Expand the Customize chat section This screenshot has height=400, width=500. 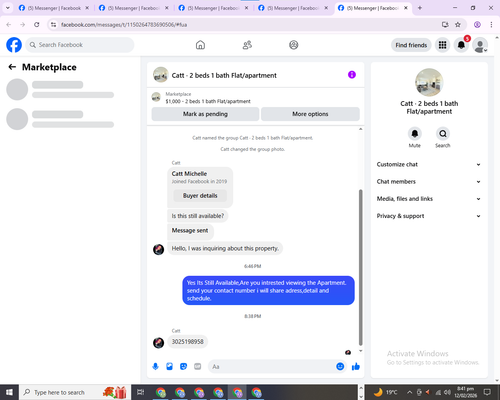point(429,164)
